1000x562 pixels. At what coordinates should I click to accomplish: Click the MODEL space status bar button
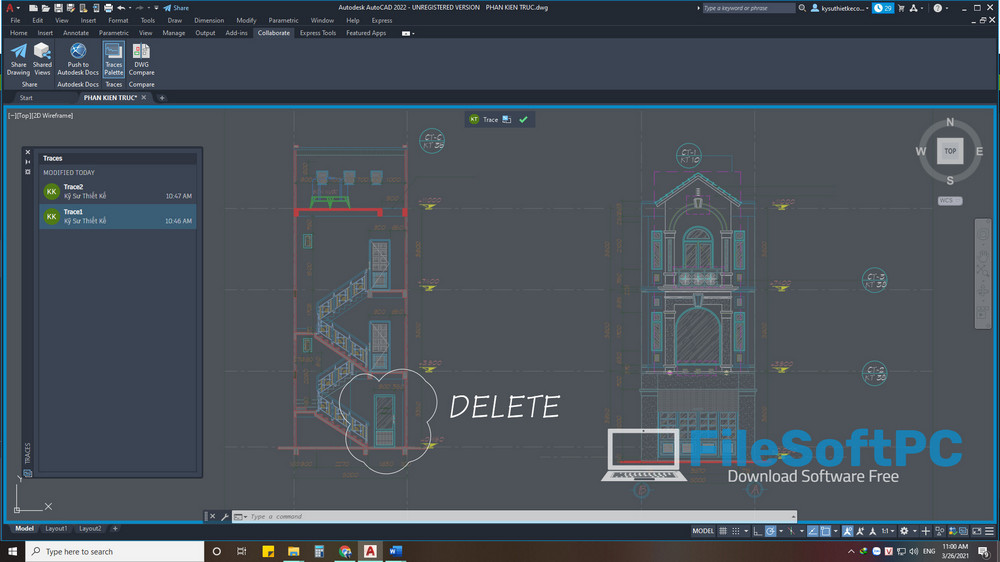[x=703, y=531]
